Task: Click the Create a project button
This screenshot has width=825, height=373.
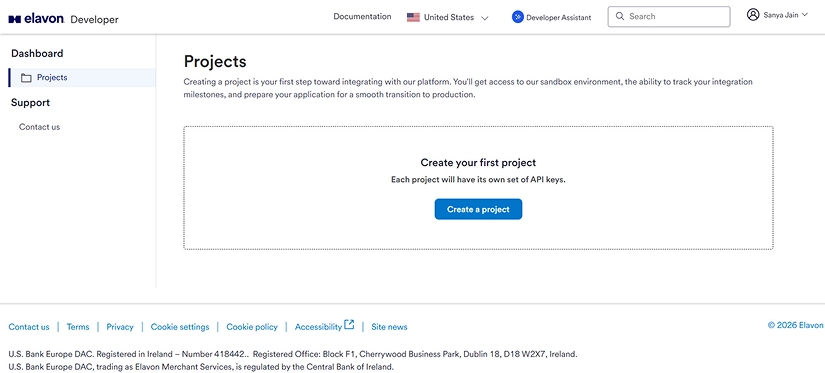Action: [x=478, y=209]
